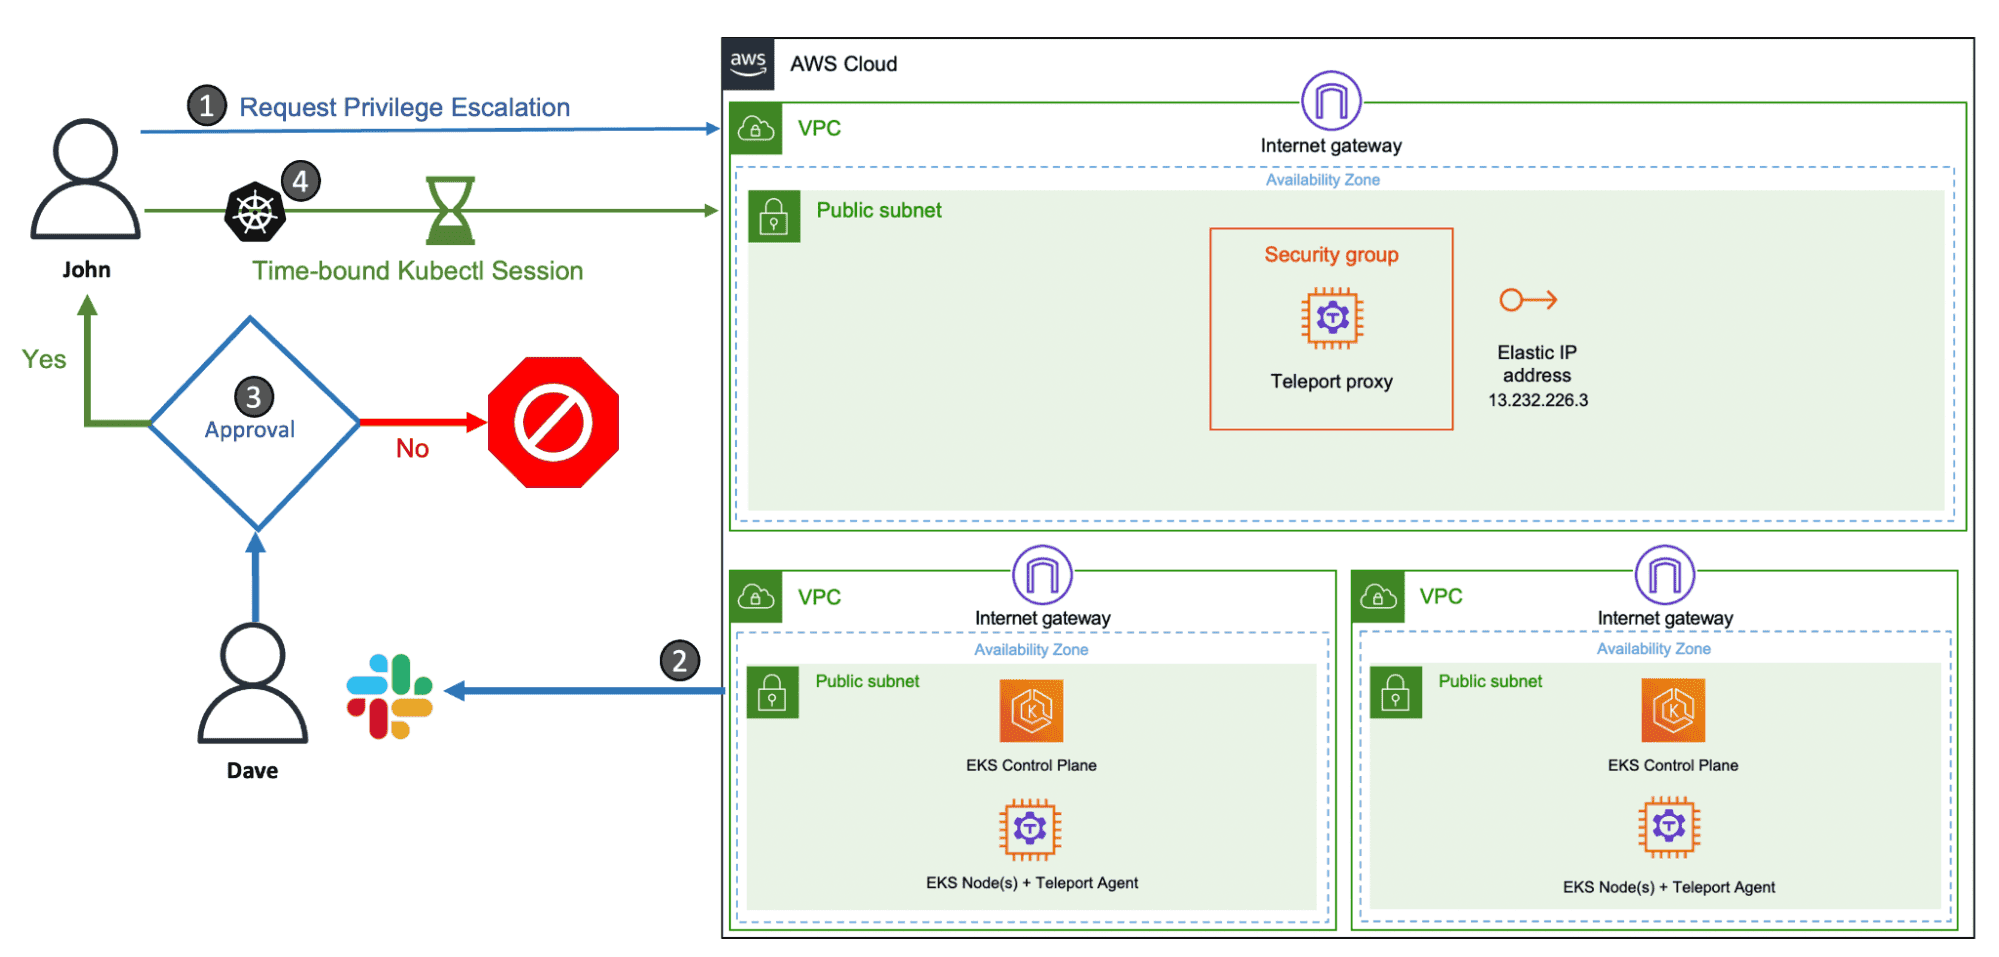The width and height of the screenshot is (1999, 957).
Task: Click the green hourglass icon
Action: (450, 211)
